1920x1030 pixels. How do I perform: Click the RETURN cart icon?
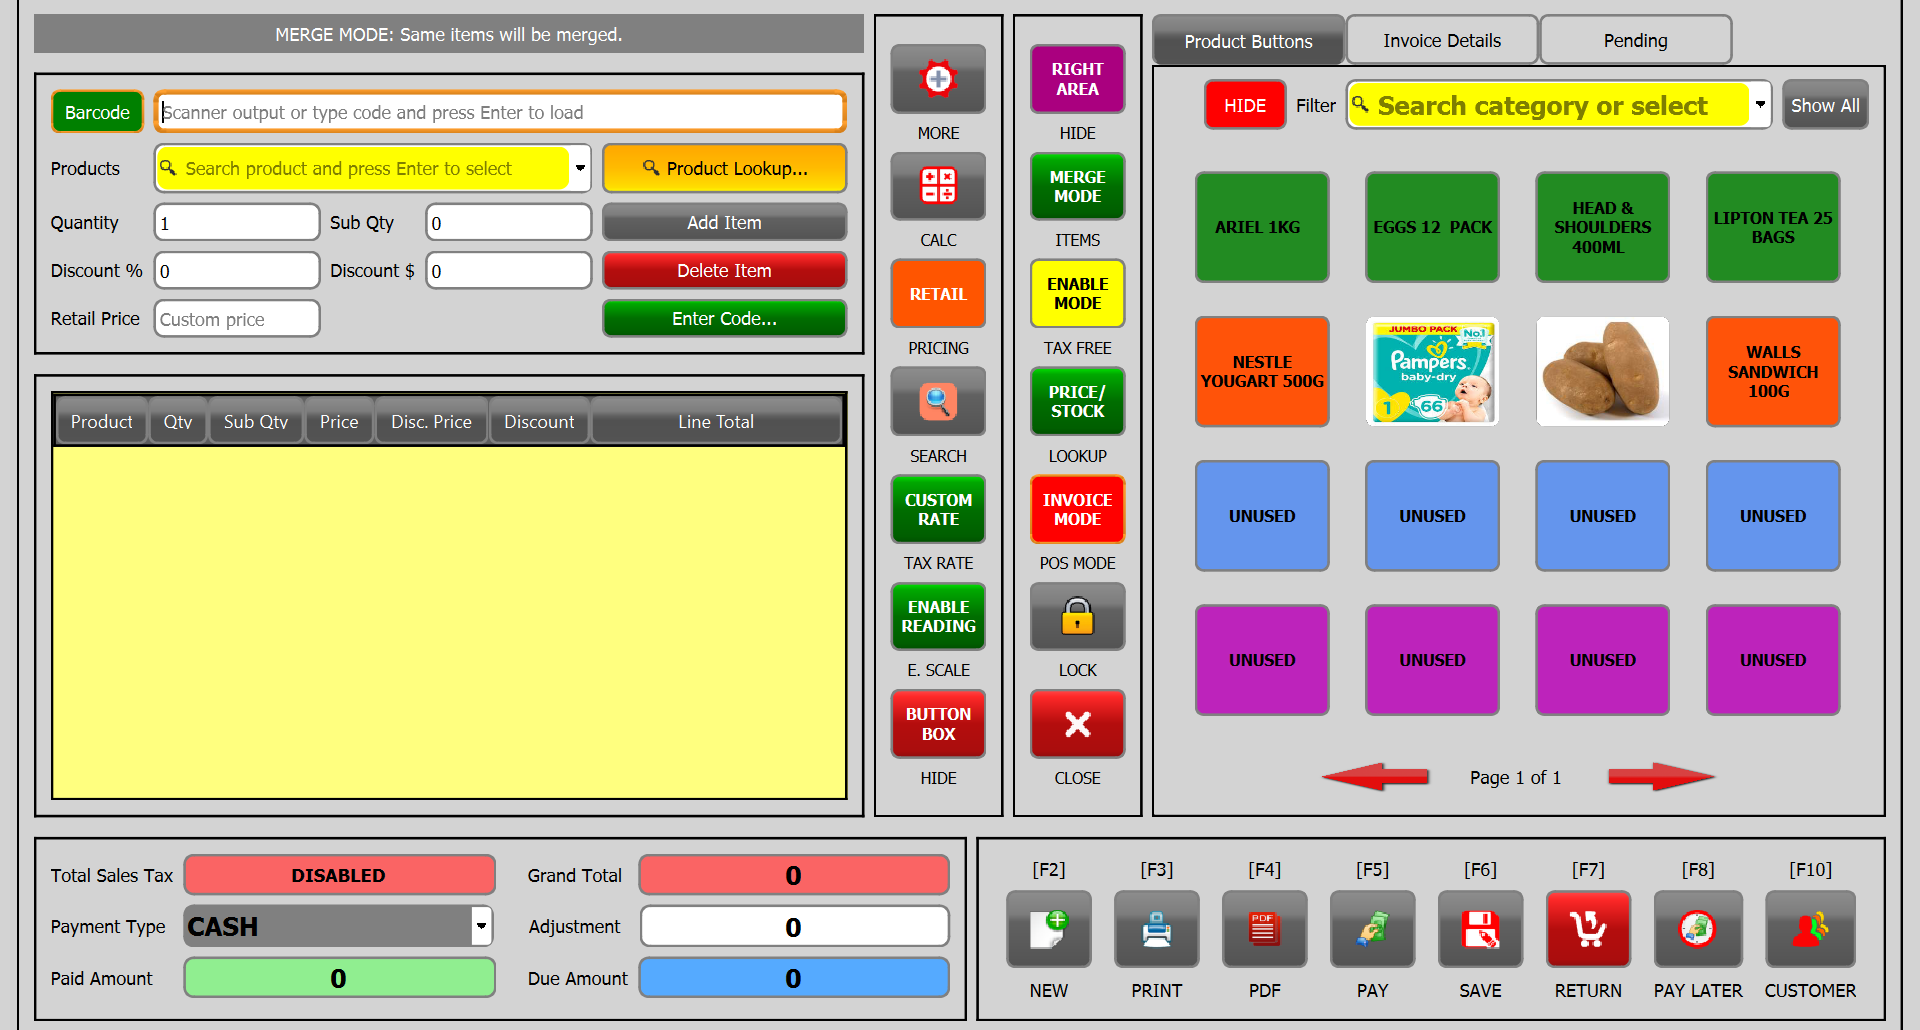click(1587, 929)
